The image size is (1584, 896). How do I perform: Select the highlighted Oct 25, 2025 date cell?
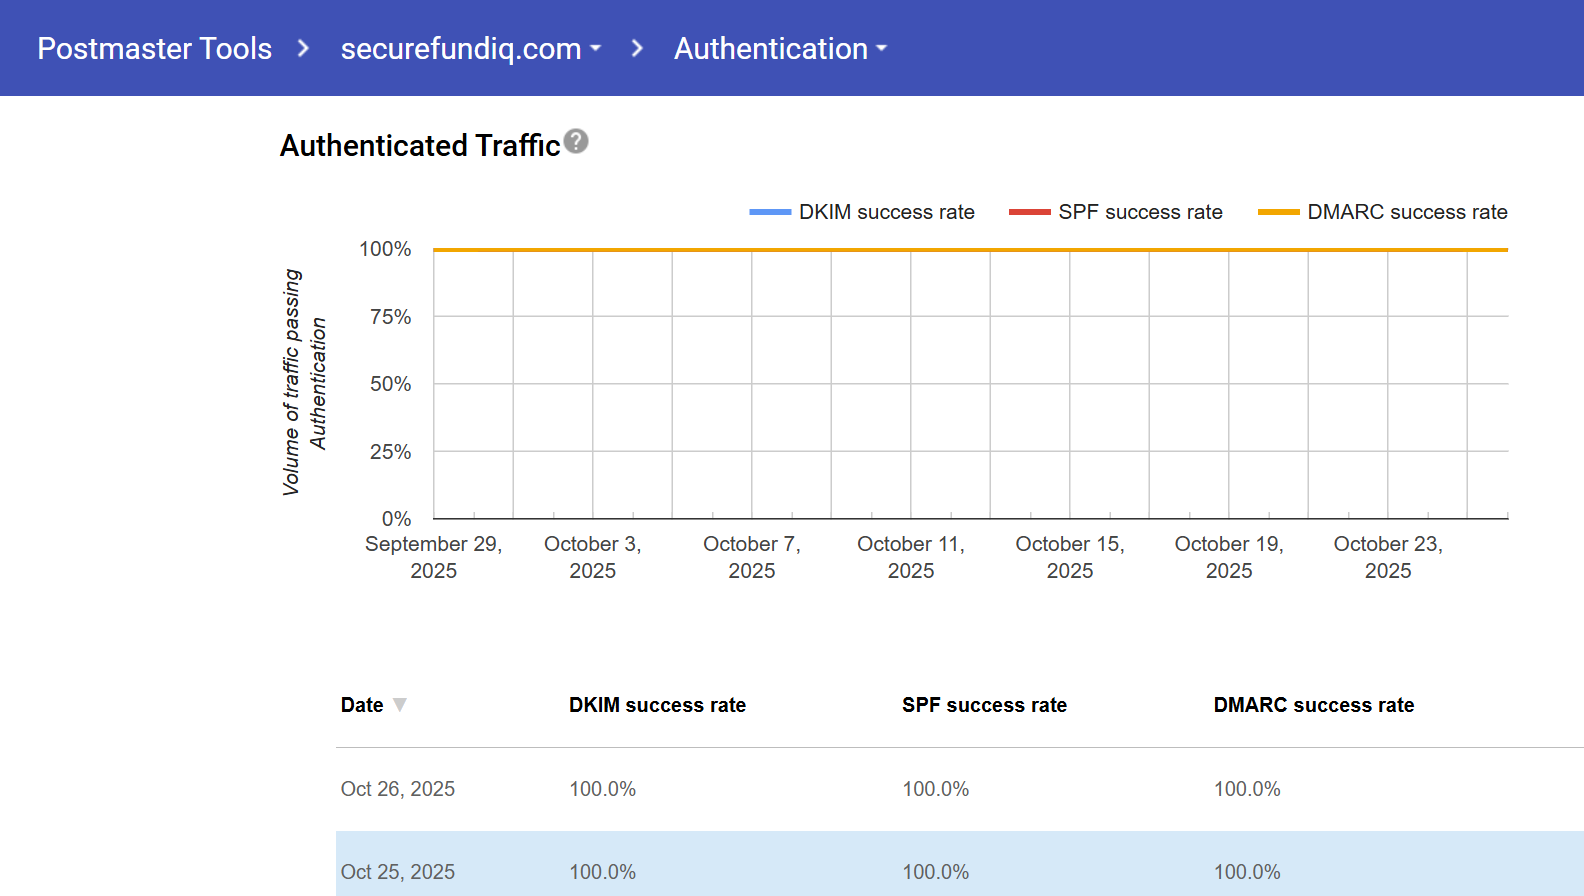[398, 872]
